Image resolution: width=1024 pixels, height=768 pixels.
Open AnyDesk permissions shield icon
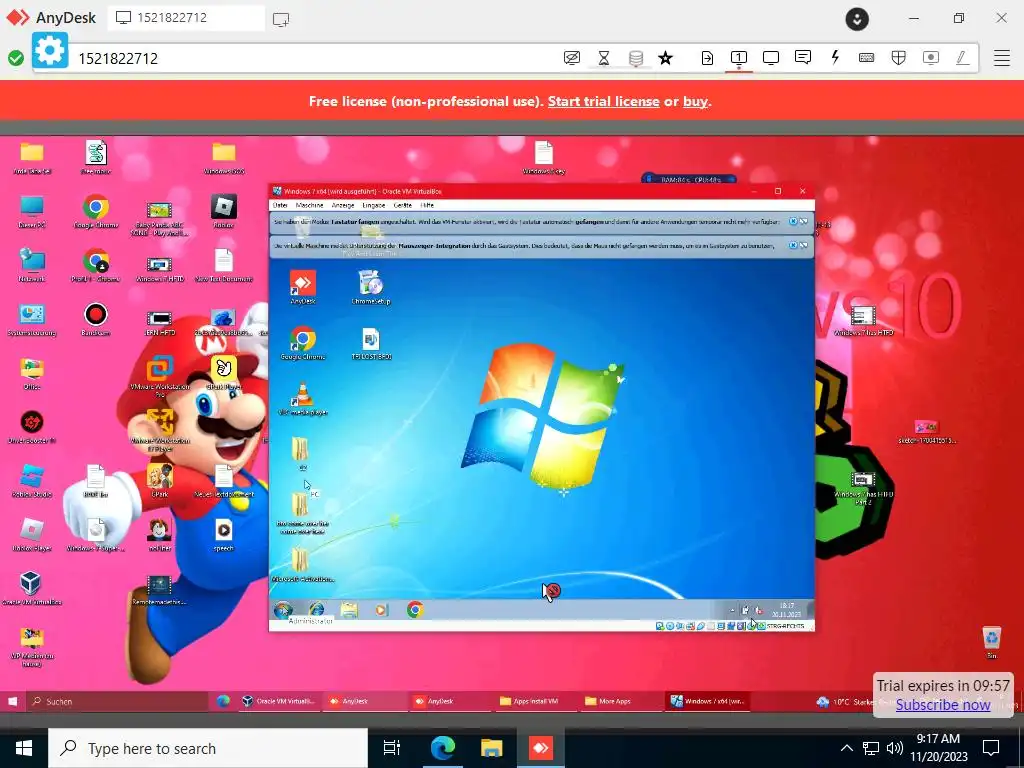coord(899,57)
